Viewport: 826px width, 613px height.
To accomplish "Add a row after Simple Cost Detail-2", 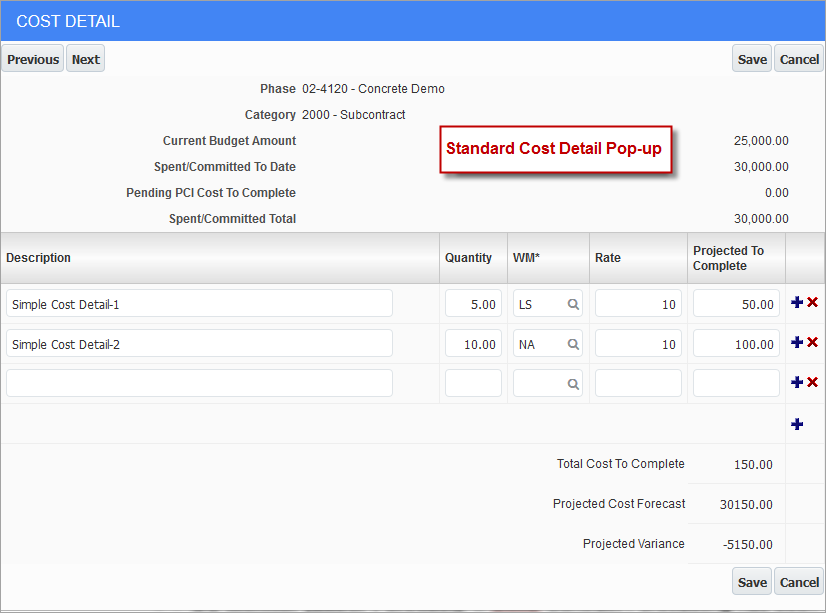I will (797, 342).
